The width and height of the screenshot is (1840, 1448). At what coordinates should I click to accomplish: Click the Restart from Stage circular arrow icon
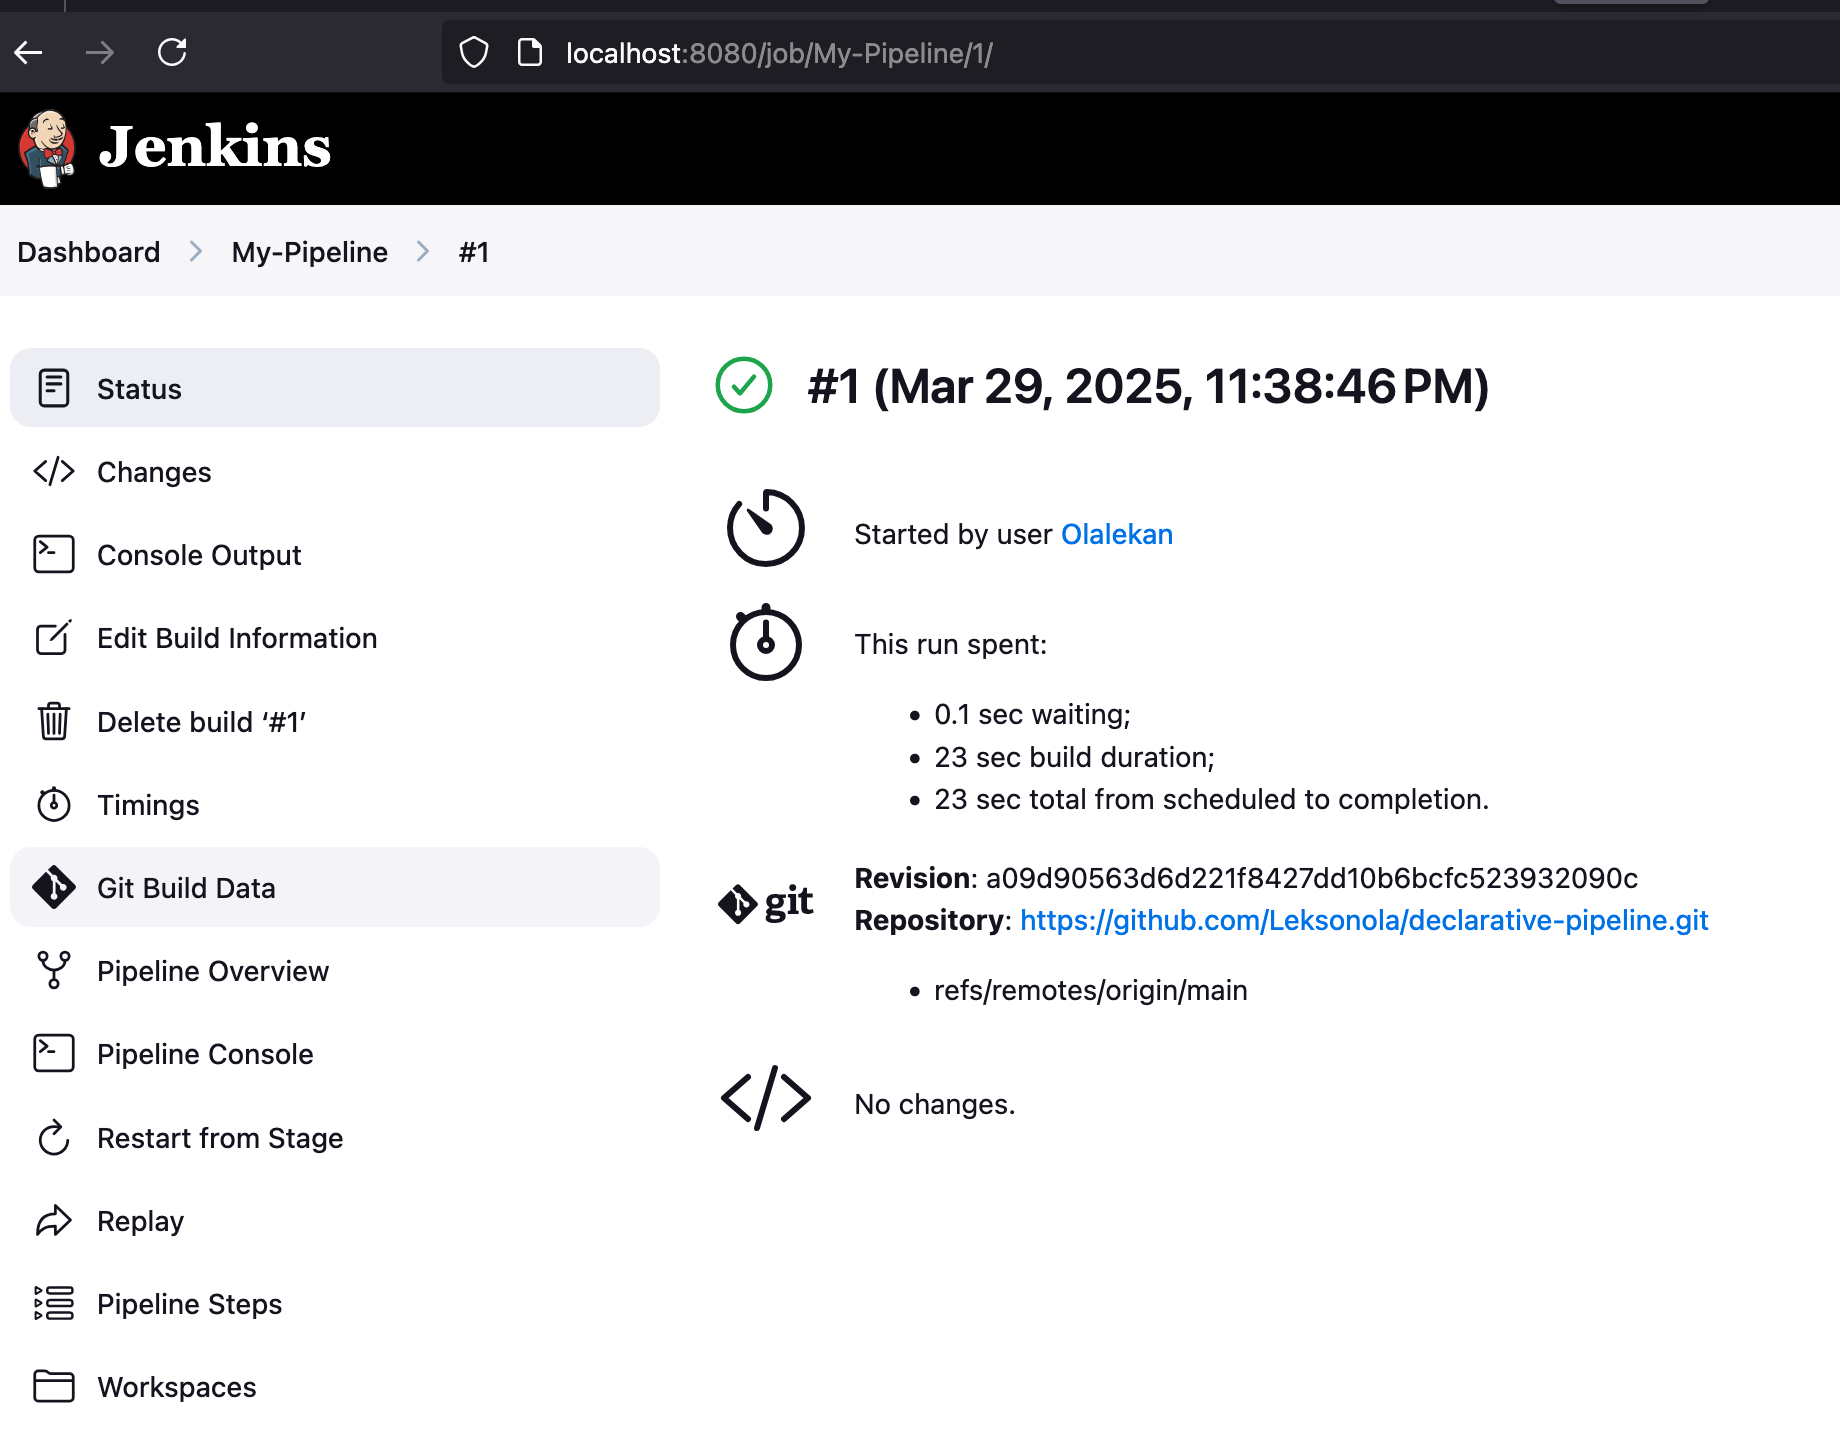(54, 1137)
